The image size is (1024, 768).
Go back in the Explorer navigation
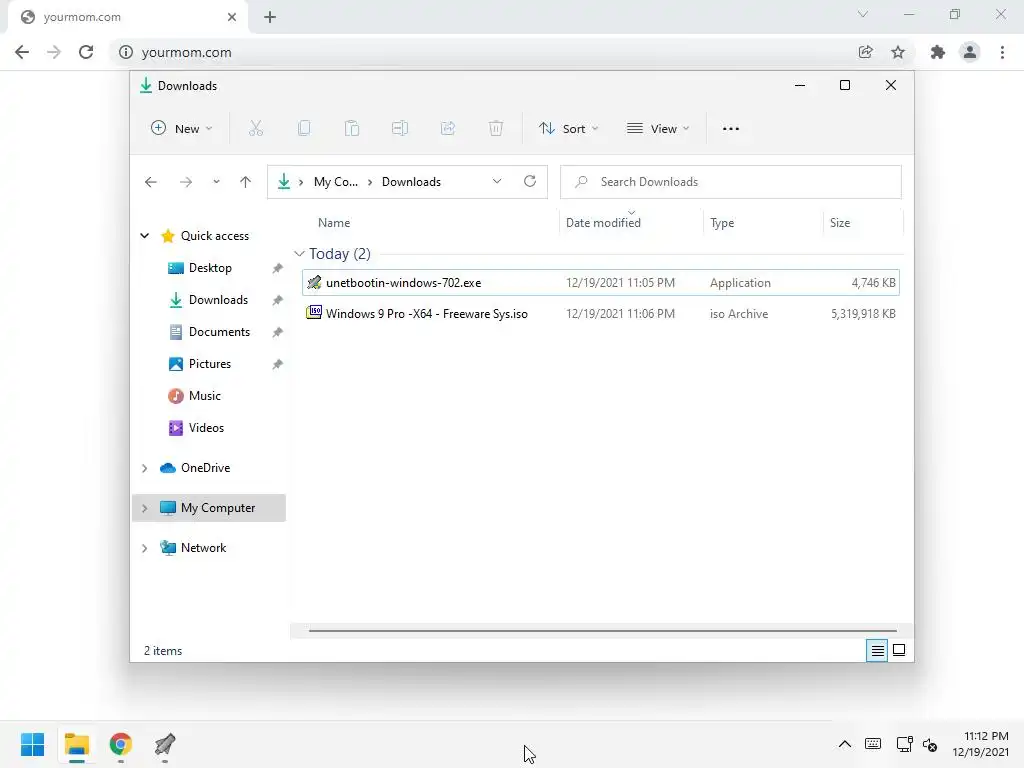tap(151, 182)
